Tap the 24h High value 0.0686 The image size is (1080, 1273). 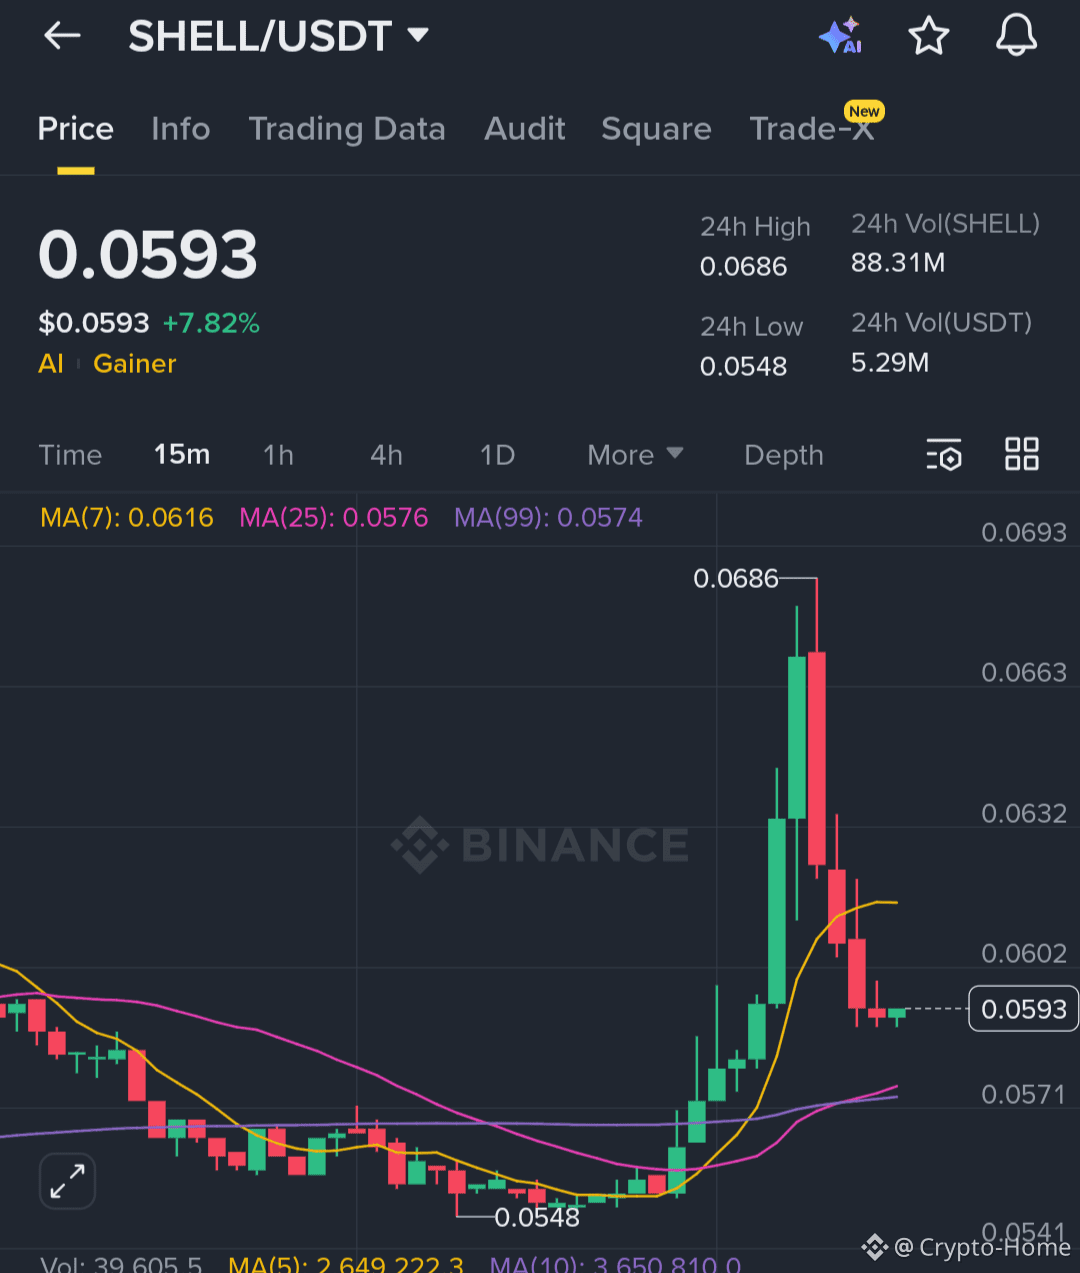(x=743, y=266)
